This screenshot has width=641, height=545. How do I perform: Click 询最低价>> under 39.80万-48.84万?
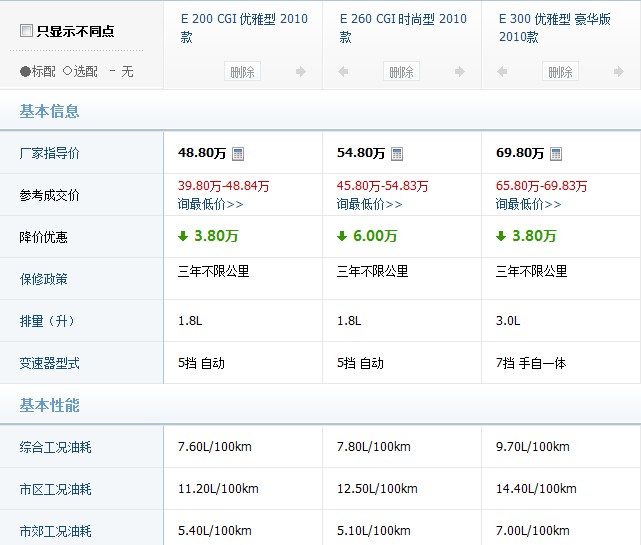click(x=211, y=204)
